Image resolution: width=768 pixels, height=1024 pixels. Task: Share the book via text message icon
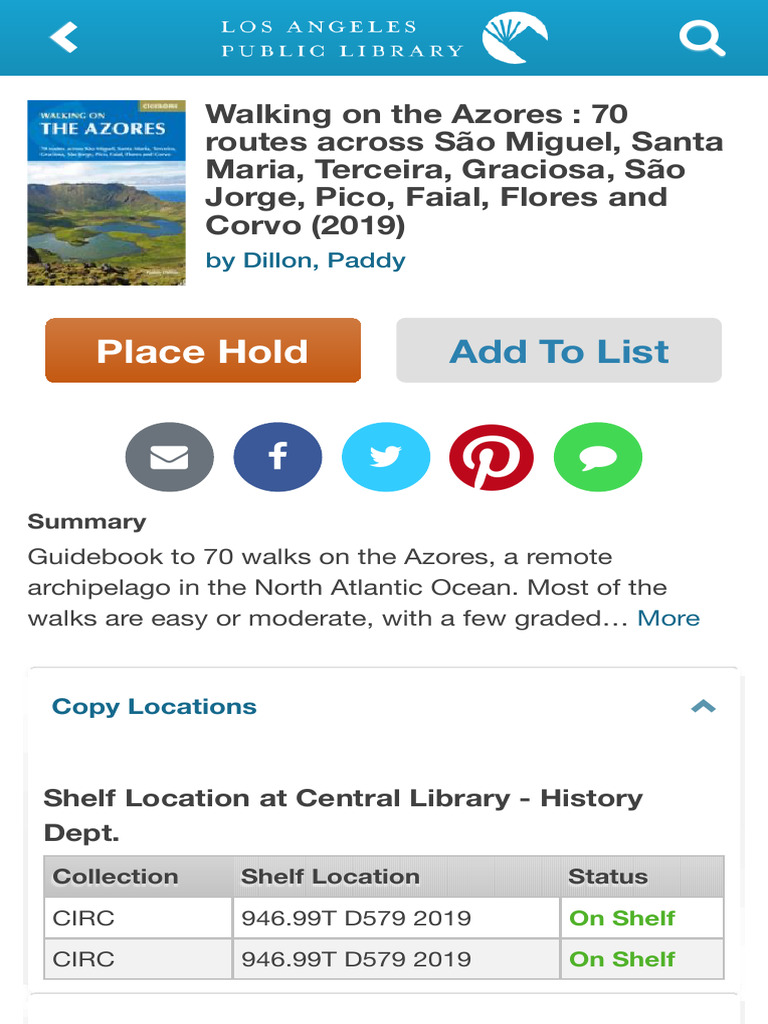[598, 457]
